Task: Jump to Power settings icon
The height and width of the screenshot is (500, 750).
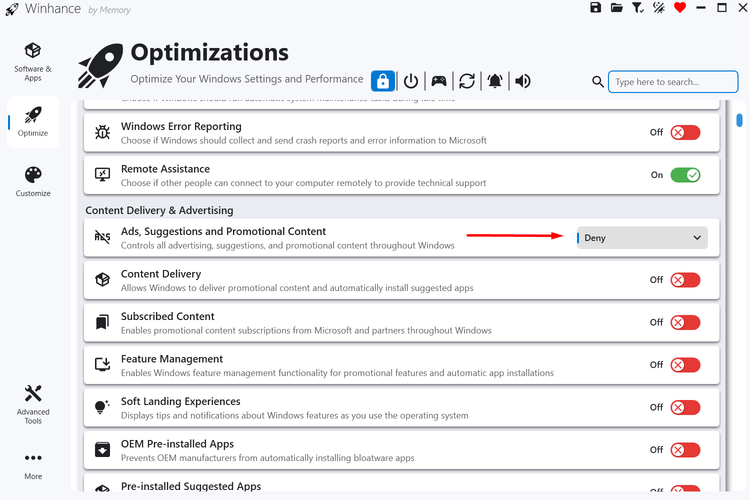Action: pos(411,81)
